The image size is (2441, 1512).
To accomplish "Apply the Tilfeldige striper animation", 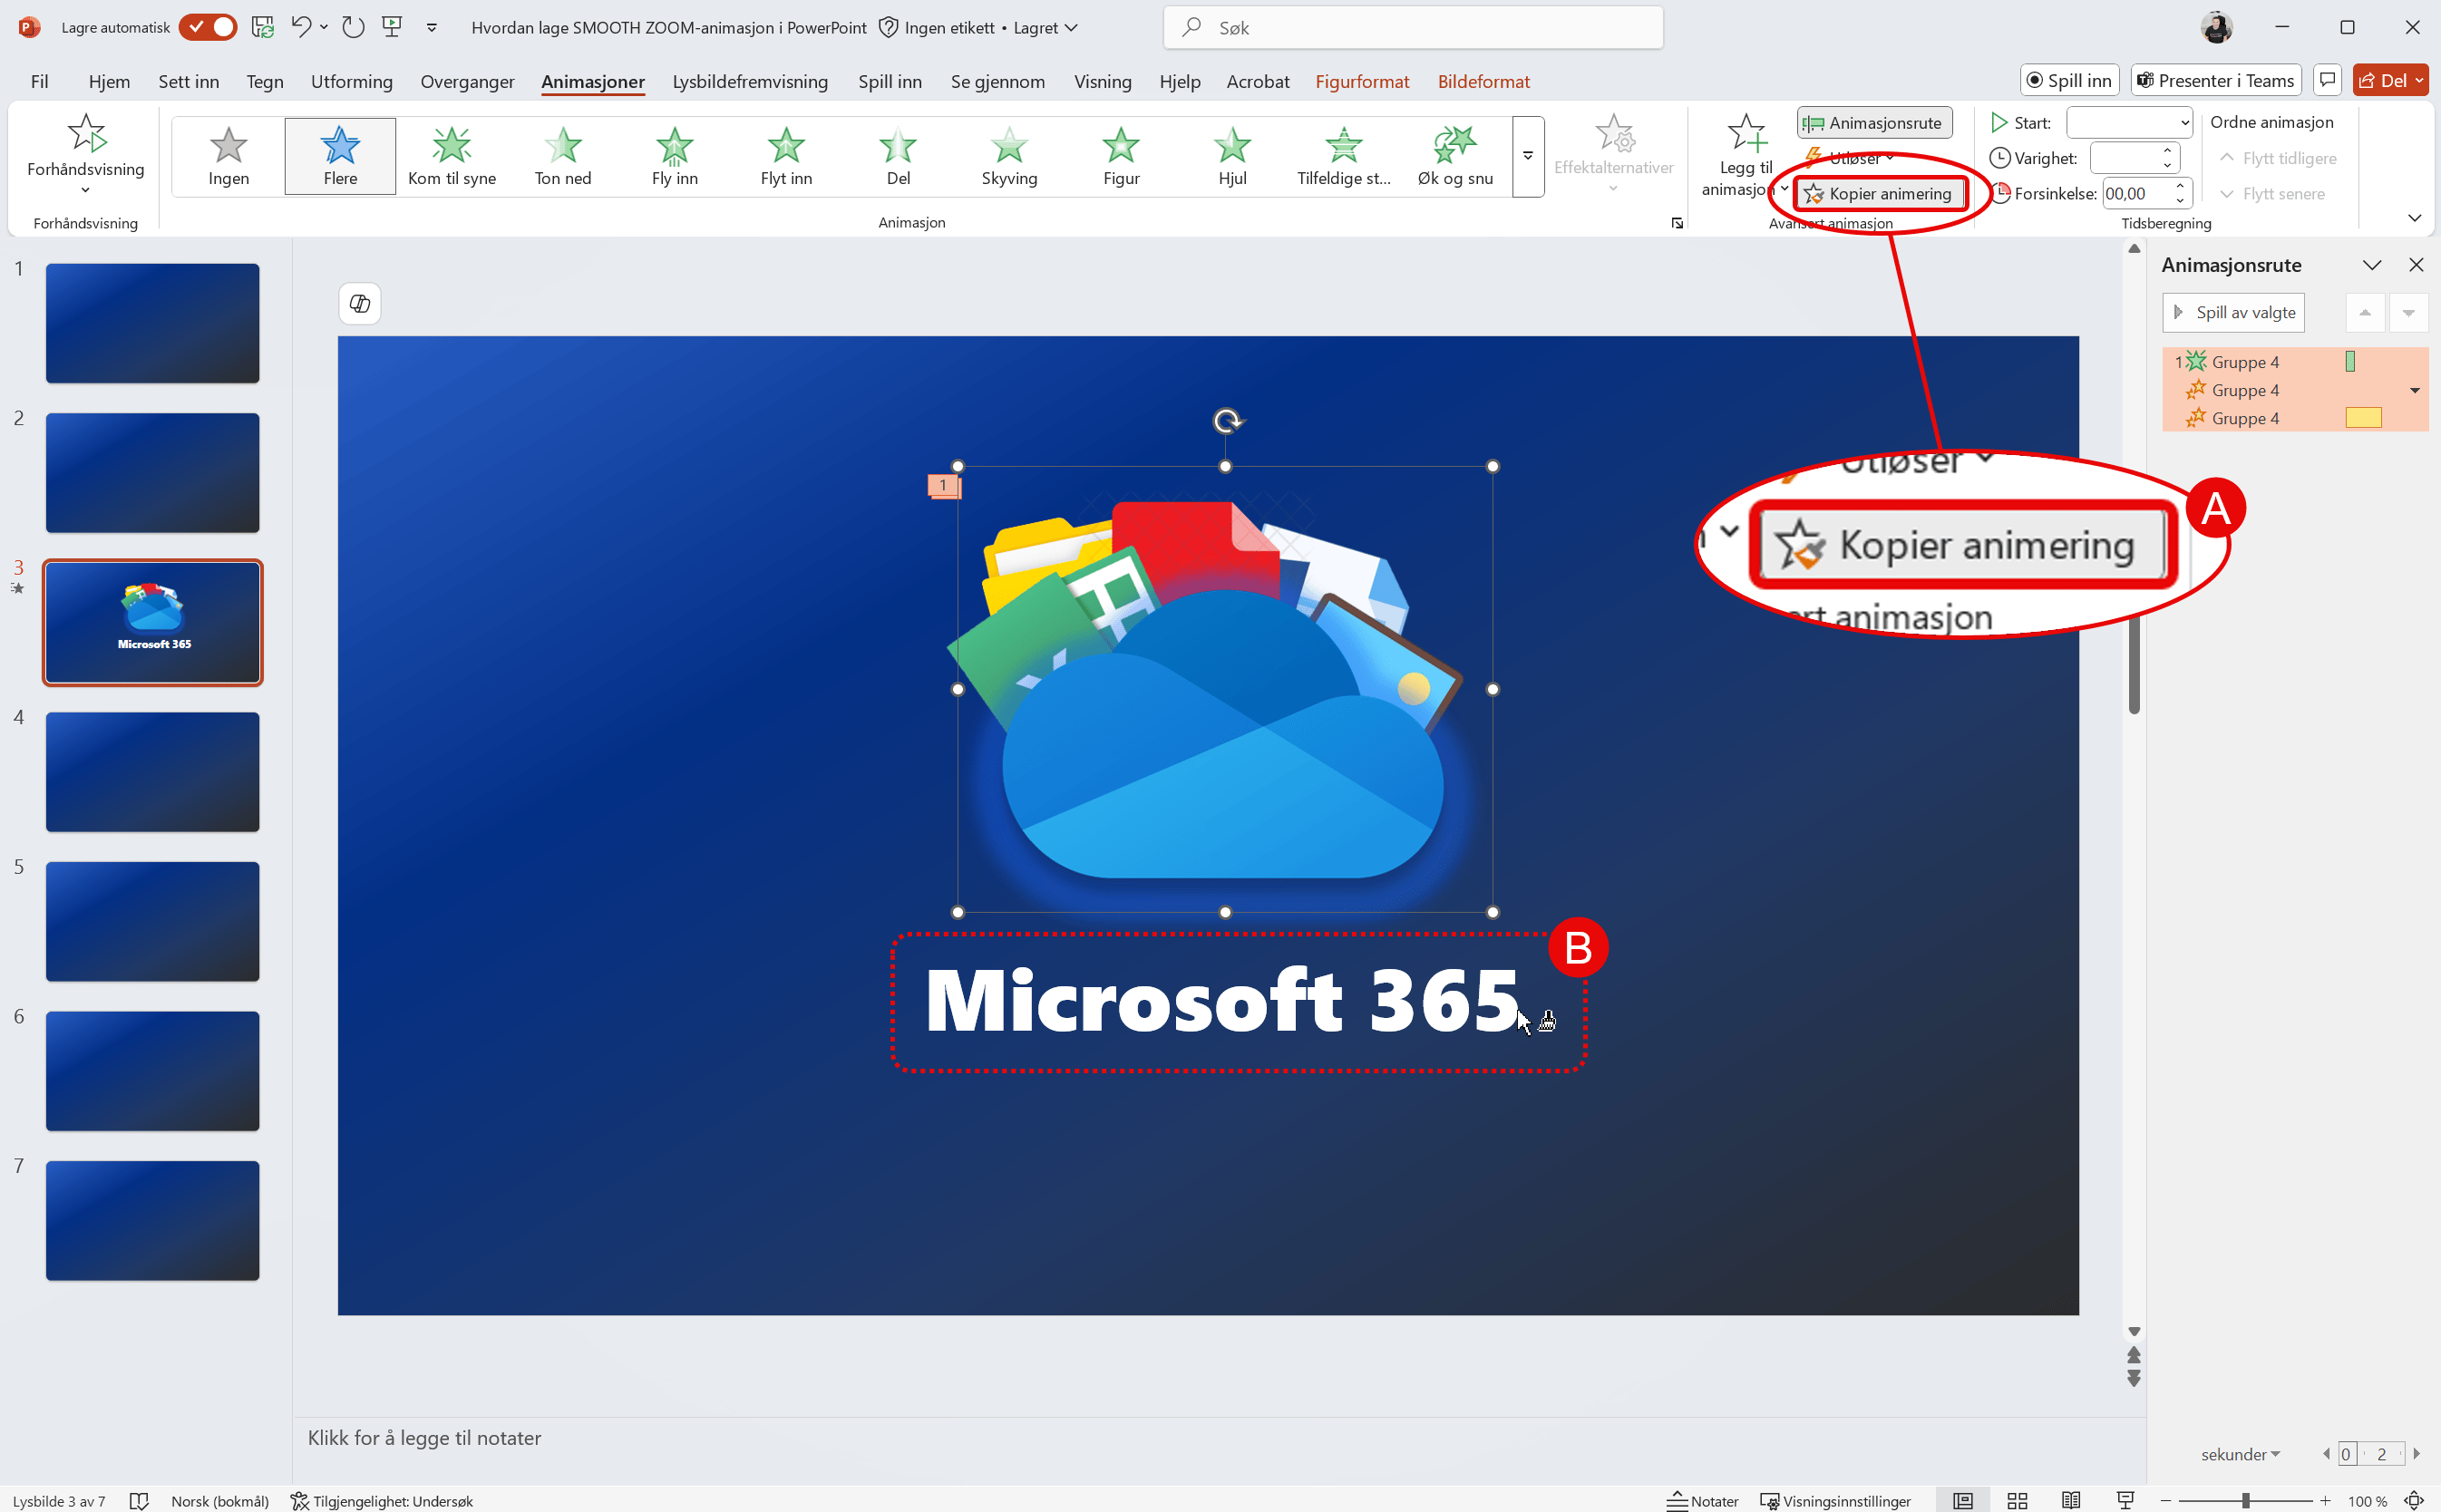I will pos(1344,156).
